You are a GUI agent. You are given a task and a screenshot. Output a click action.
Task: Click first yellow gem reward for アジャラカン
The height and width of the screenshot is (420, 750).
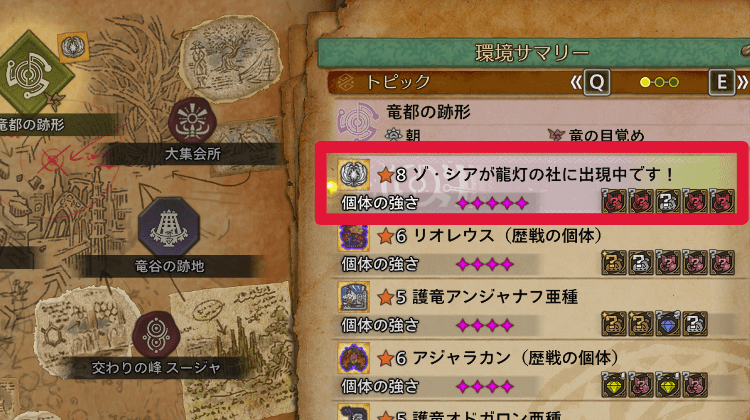click(614, 385)
